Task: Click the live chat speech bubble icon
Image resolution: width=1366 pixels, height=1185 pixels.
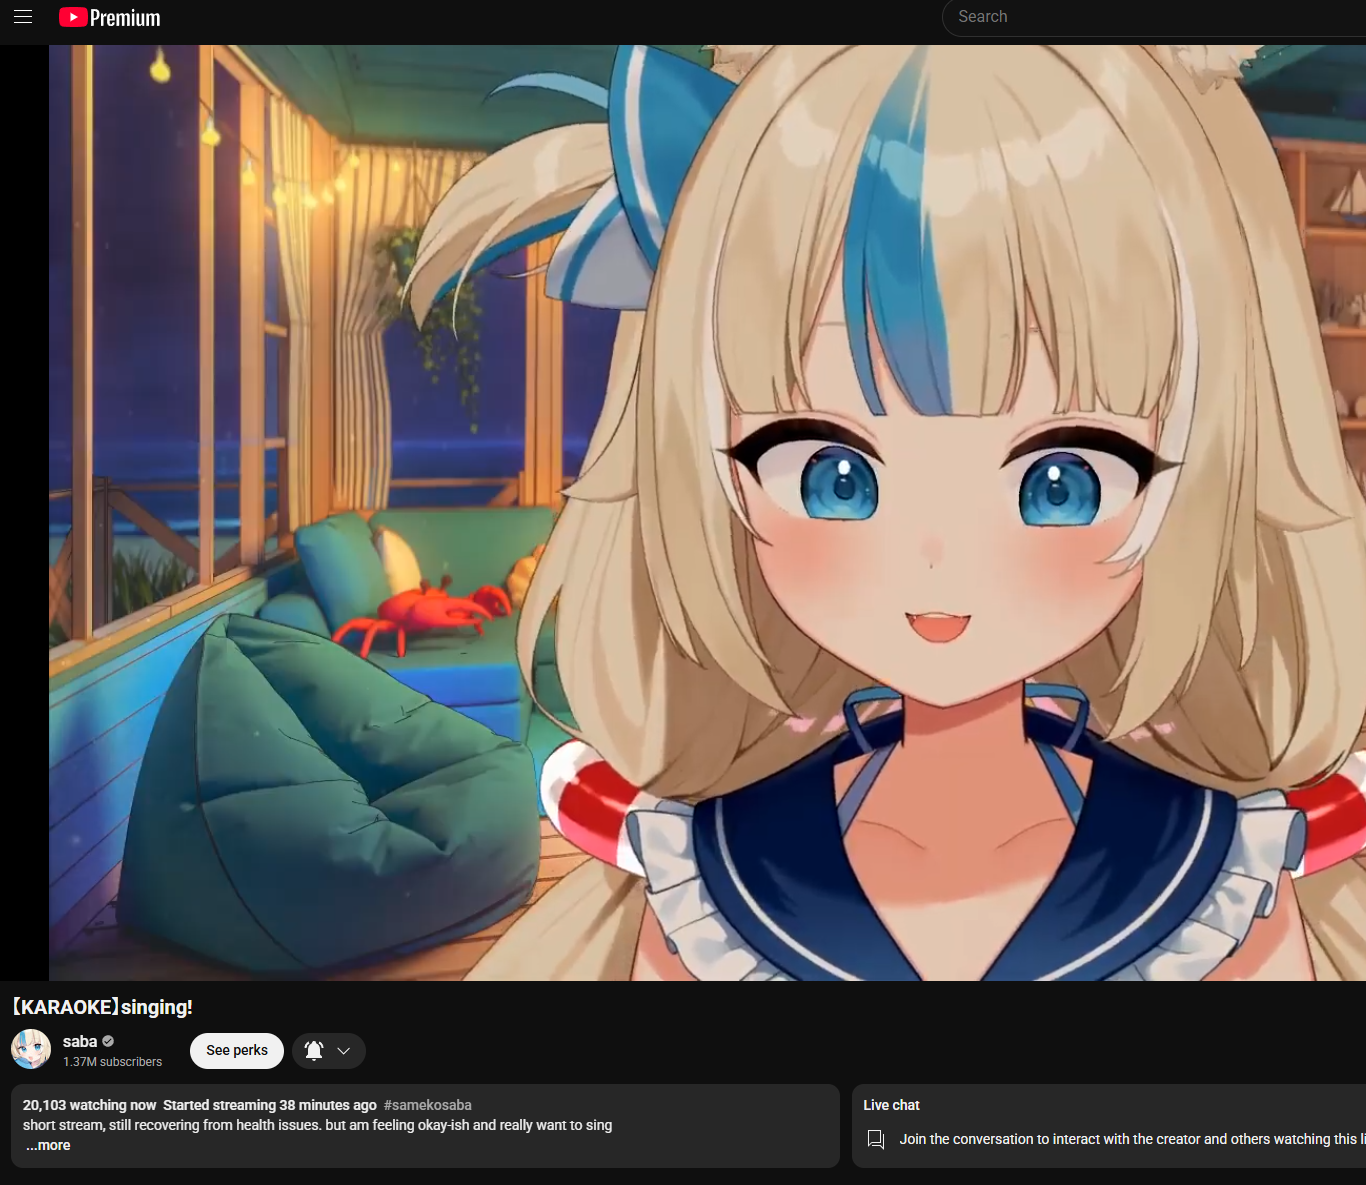Action: 876,1139
